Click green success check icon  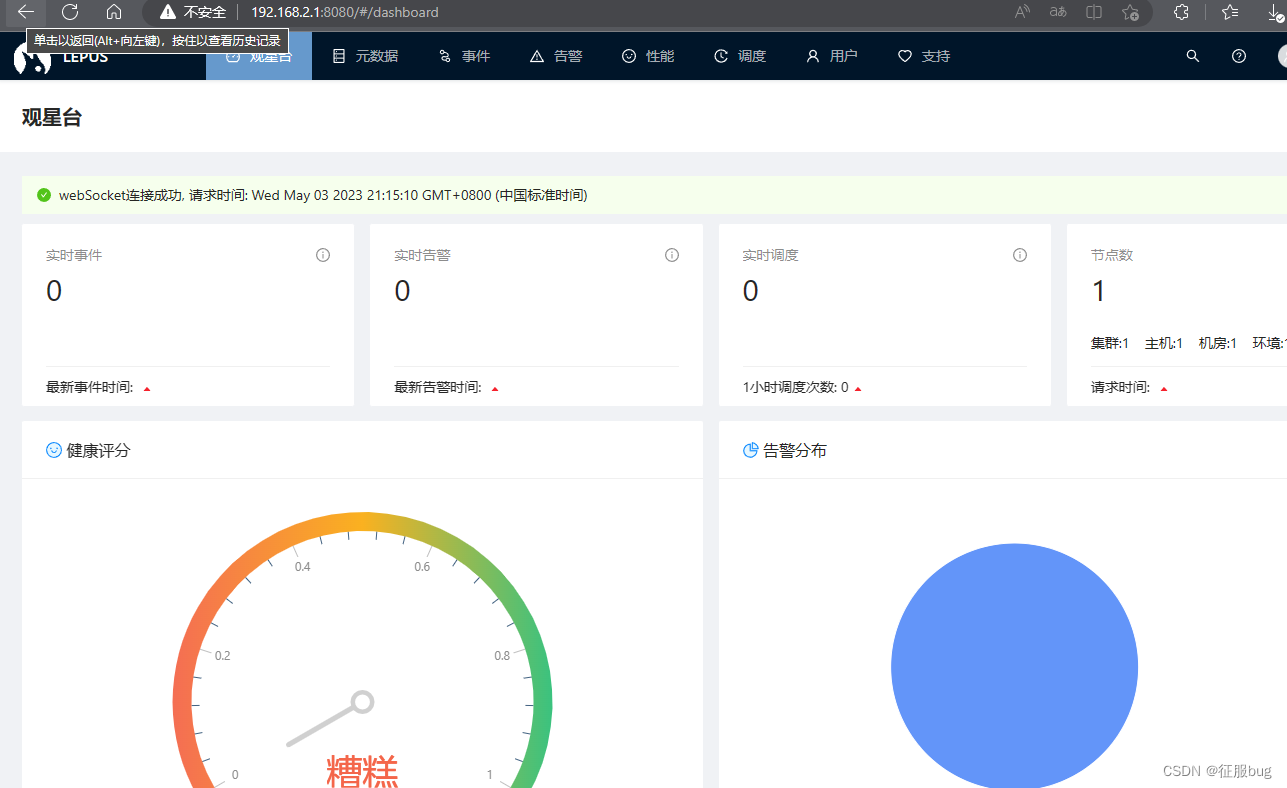click(x=44, y=195)
